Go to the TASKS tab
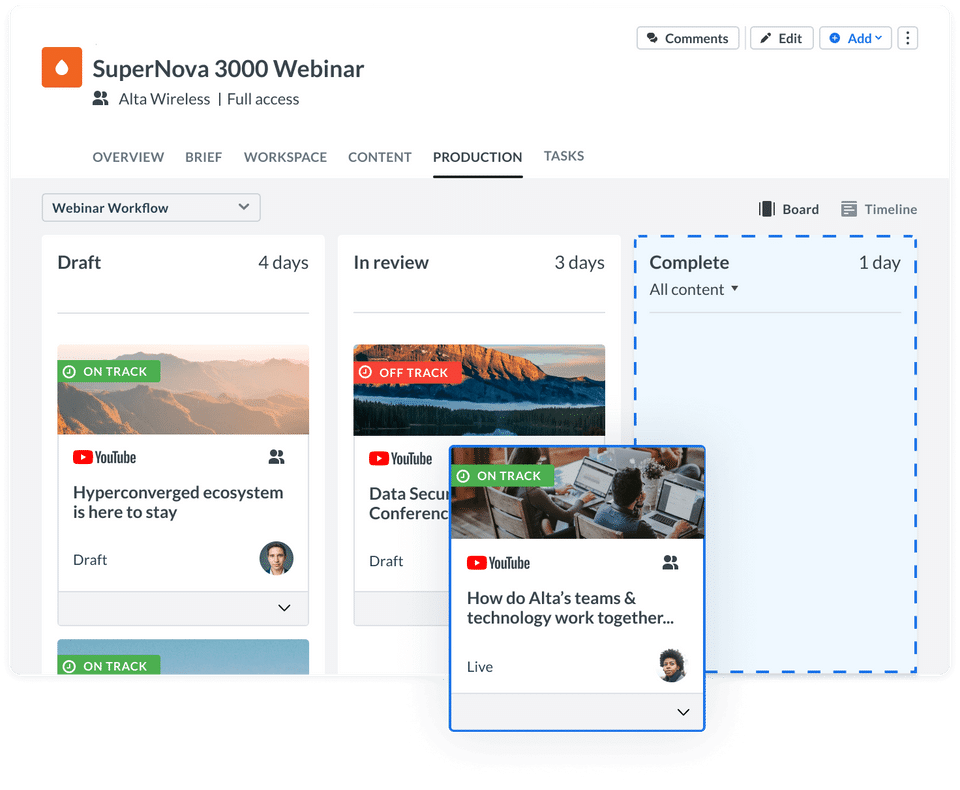The image size is (960, 790). 564,156
